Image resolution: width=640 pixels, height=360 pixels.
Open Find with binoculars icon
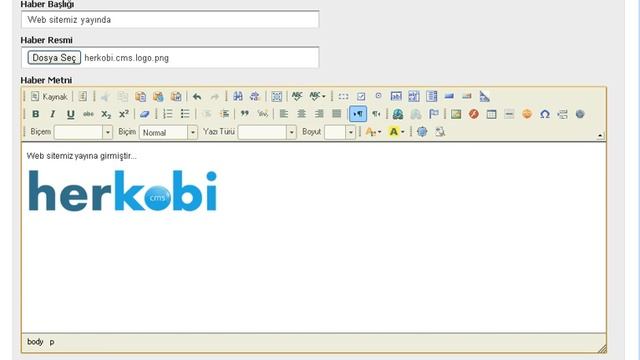pyautogui.click(x=237, y=97)
